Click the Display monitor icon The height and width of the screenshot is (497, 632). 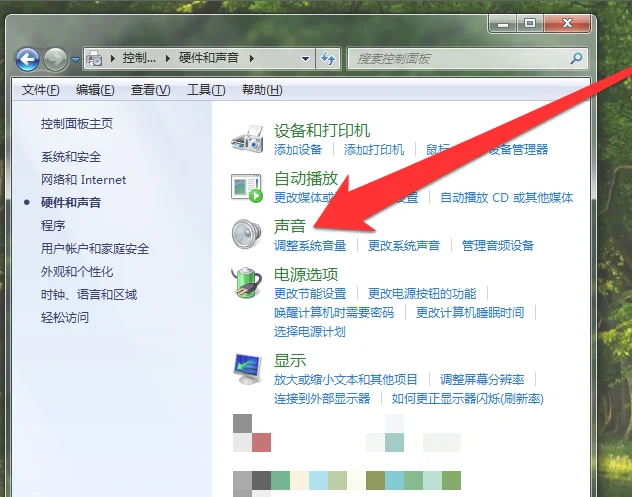247,369
